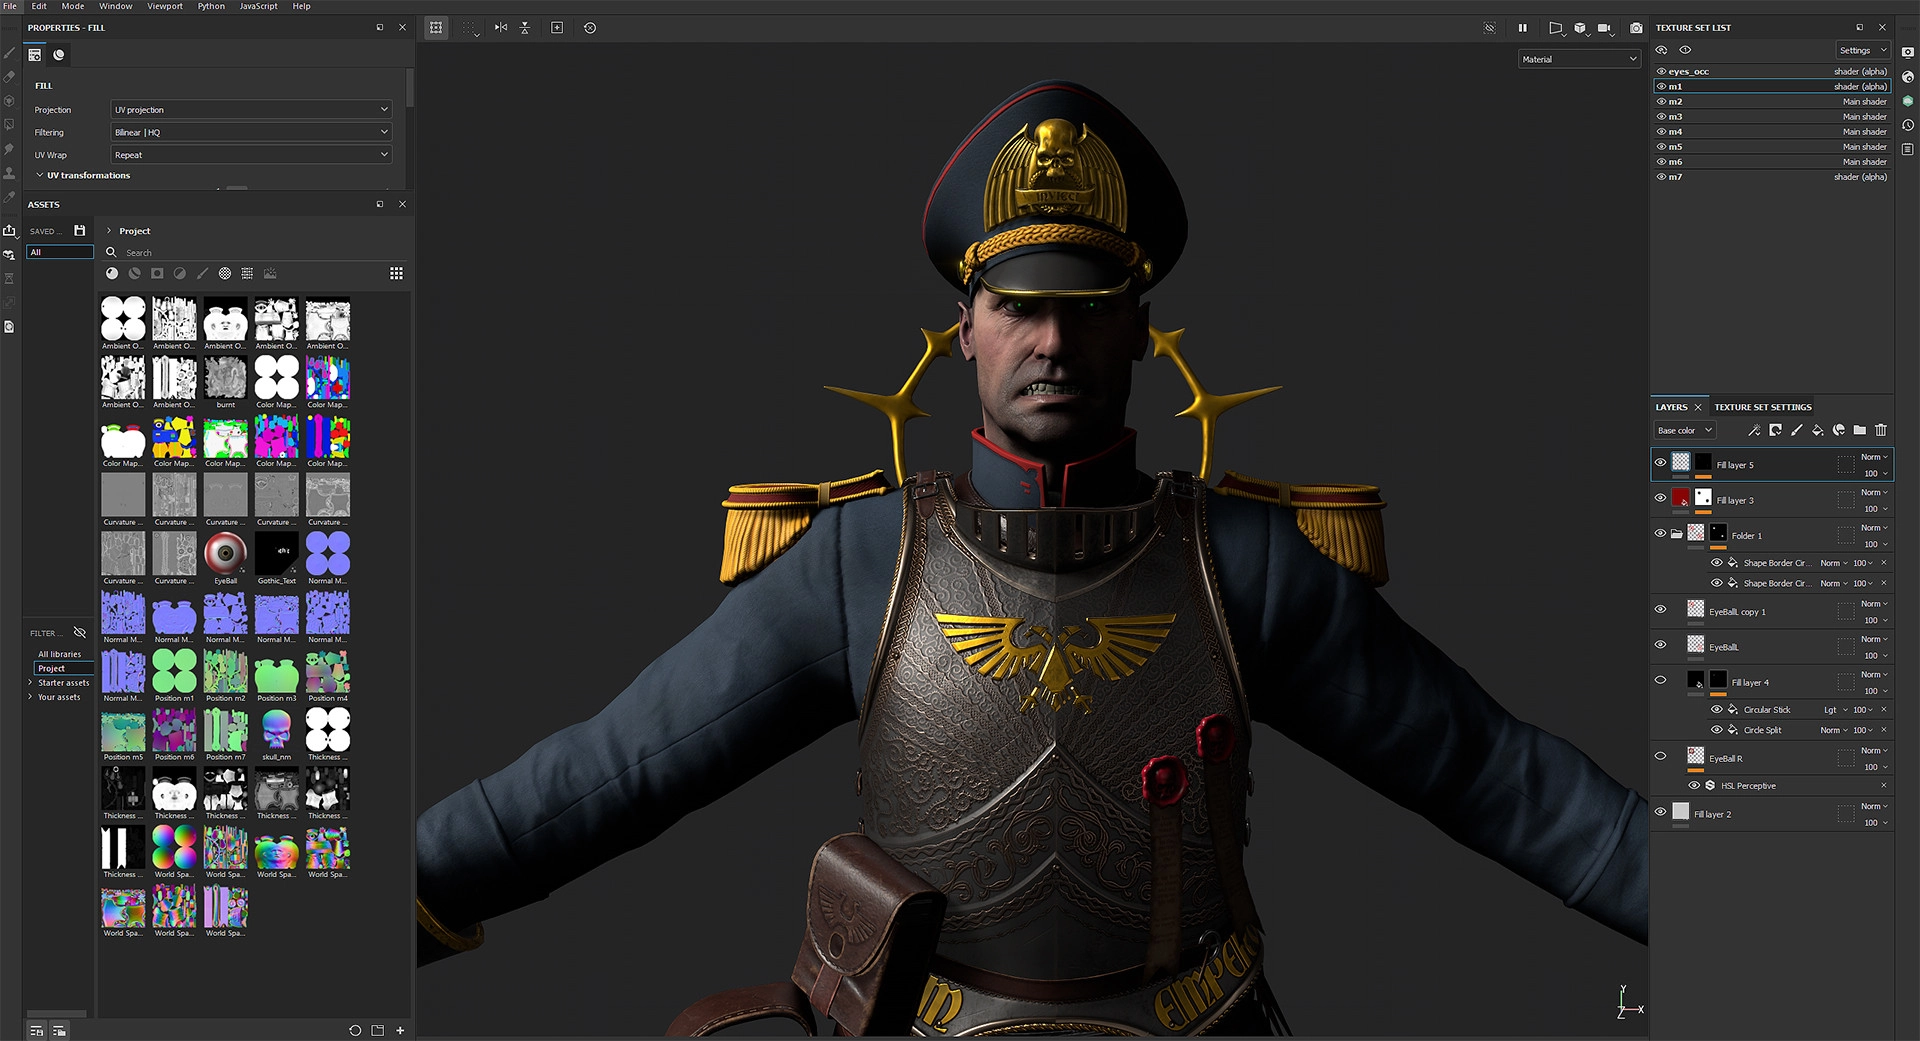Hide the Circular Stick effect

1716,710
